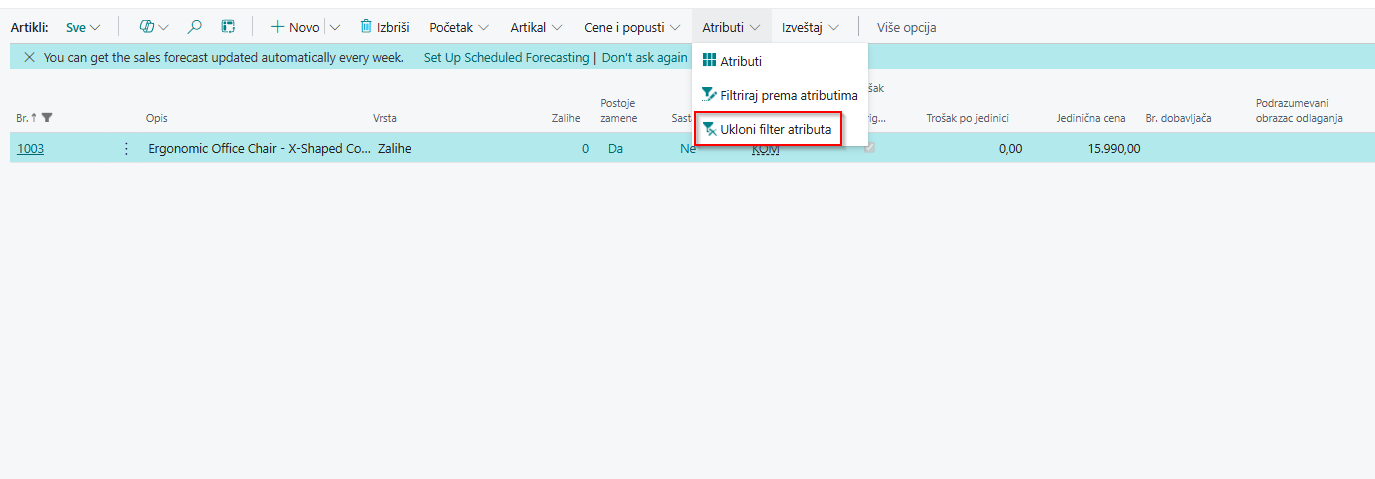
Task: Click the Don't ask again link
Action: coord(644,58)
